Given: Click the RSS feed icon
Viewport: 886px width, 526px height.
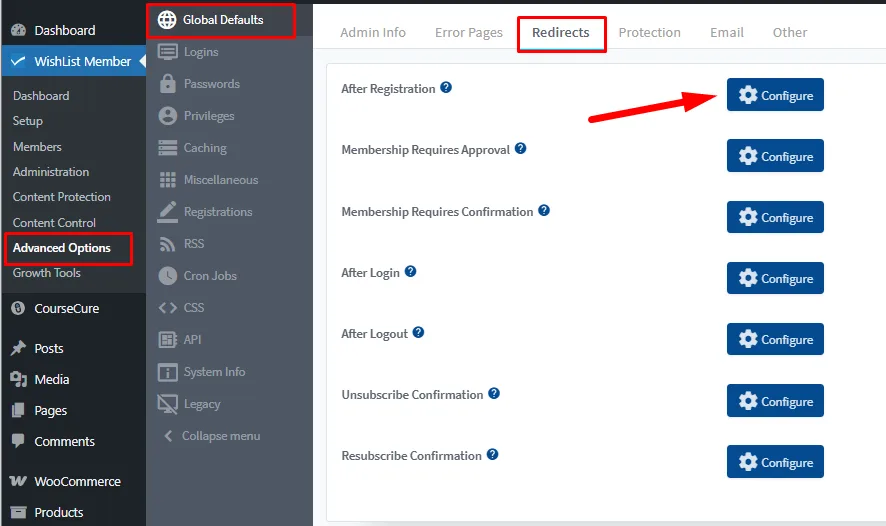Looking at the screenshot, I should coord(167,244).
